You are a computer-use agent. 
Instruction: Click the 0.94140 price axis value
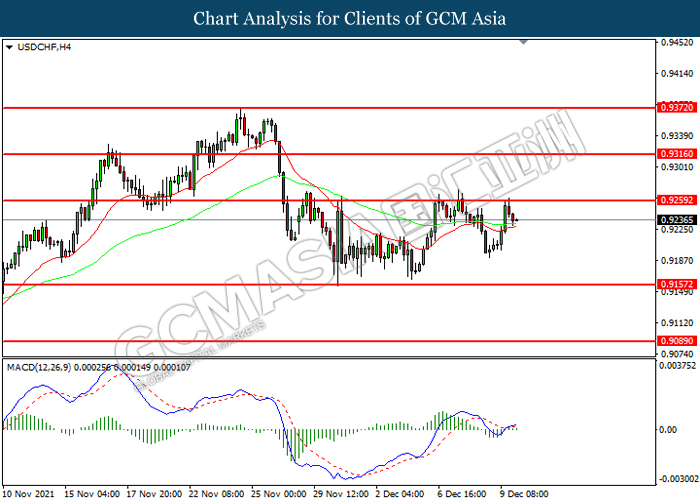tap(677, 74)
